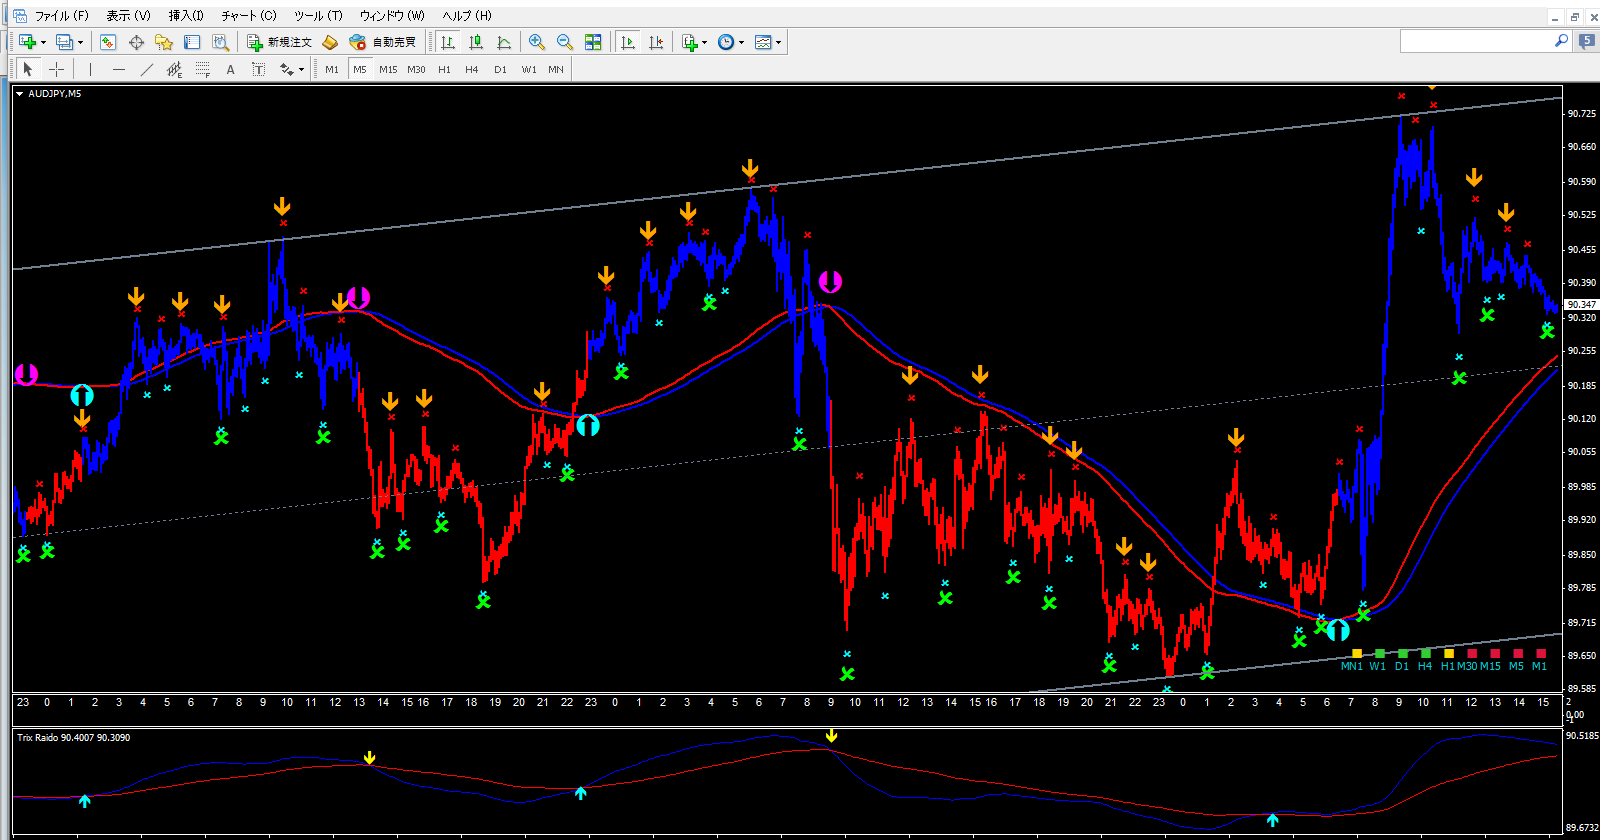This screenshot has width=1600, height=840.
Task: Select the equidistant channel tool
Action: [x=175, y=69]
